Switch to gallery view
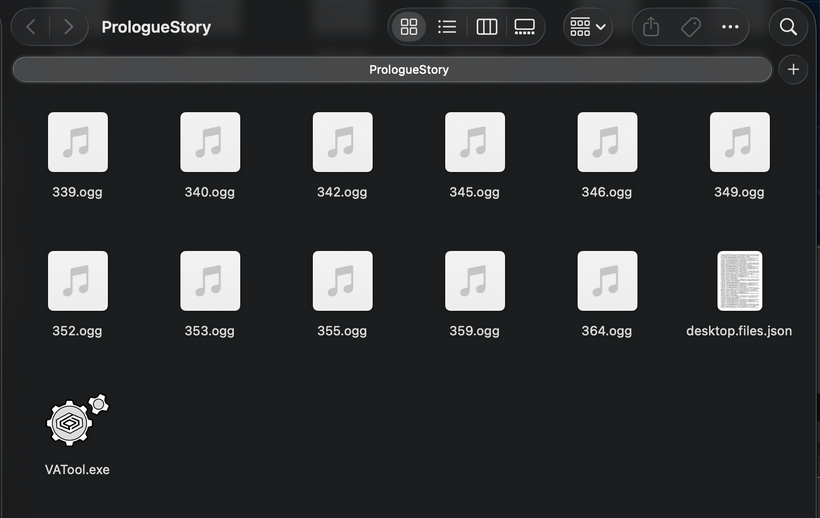This screenshot has height=518, width=820. coord(525,27)
